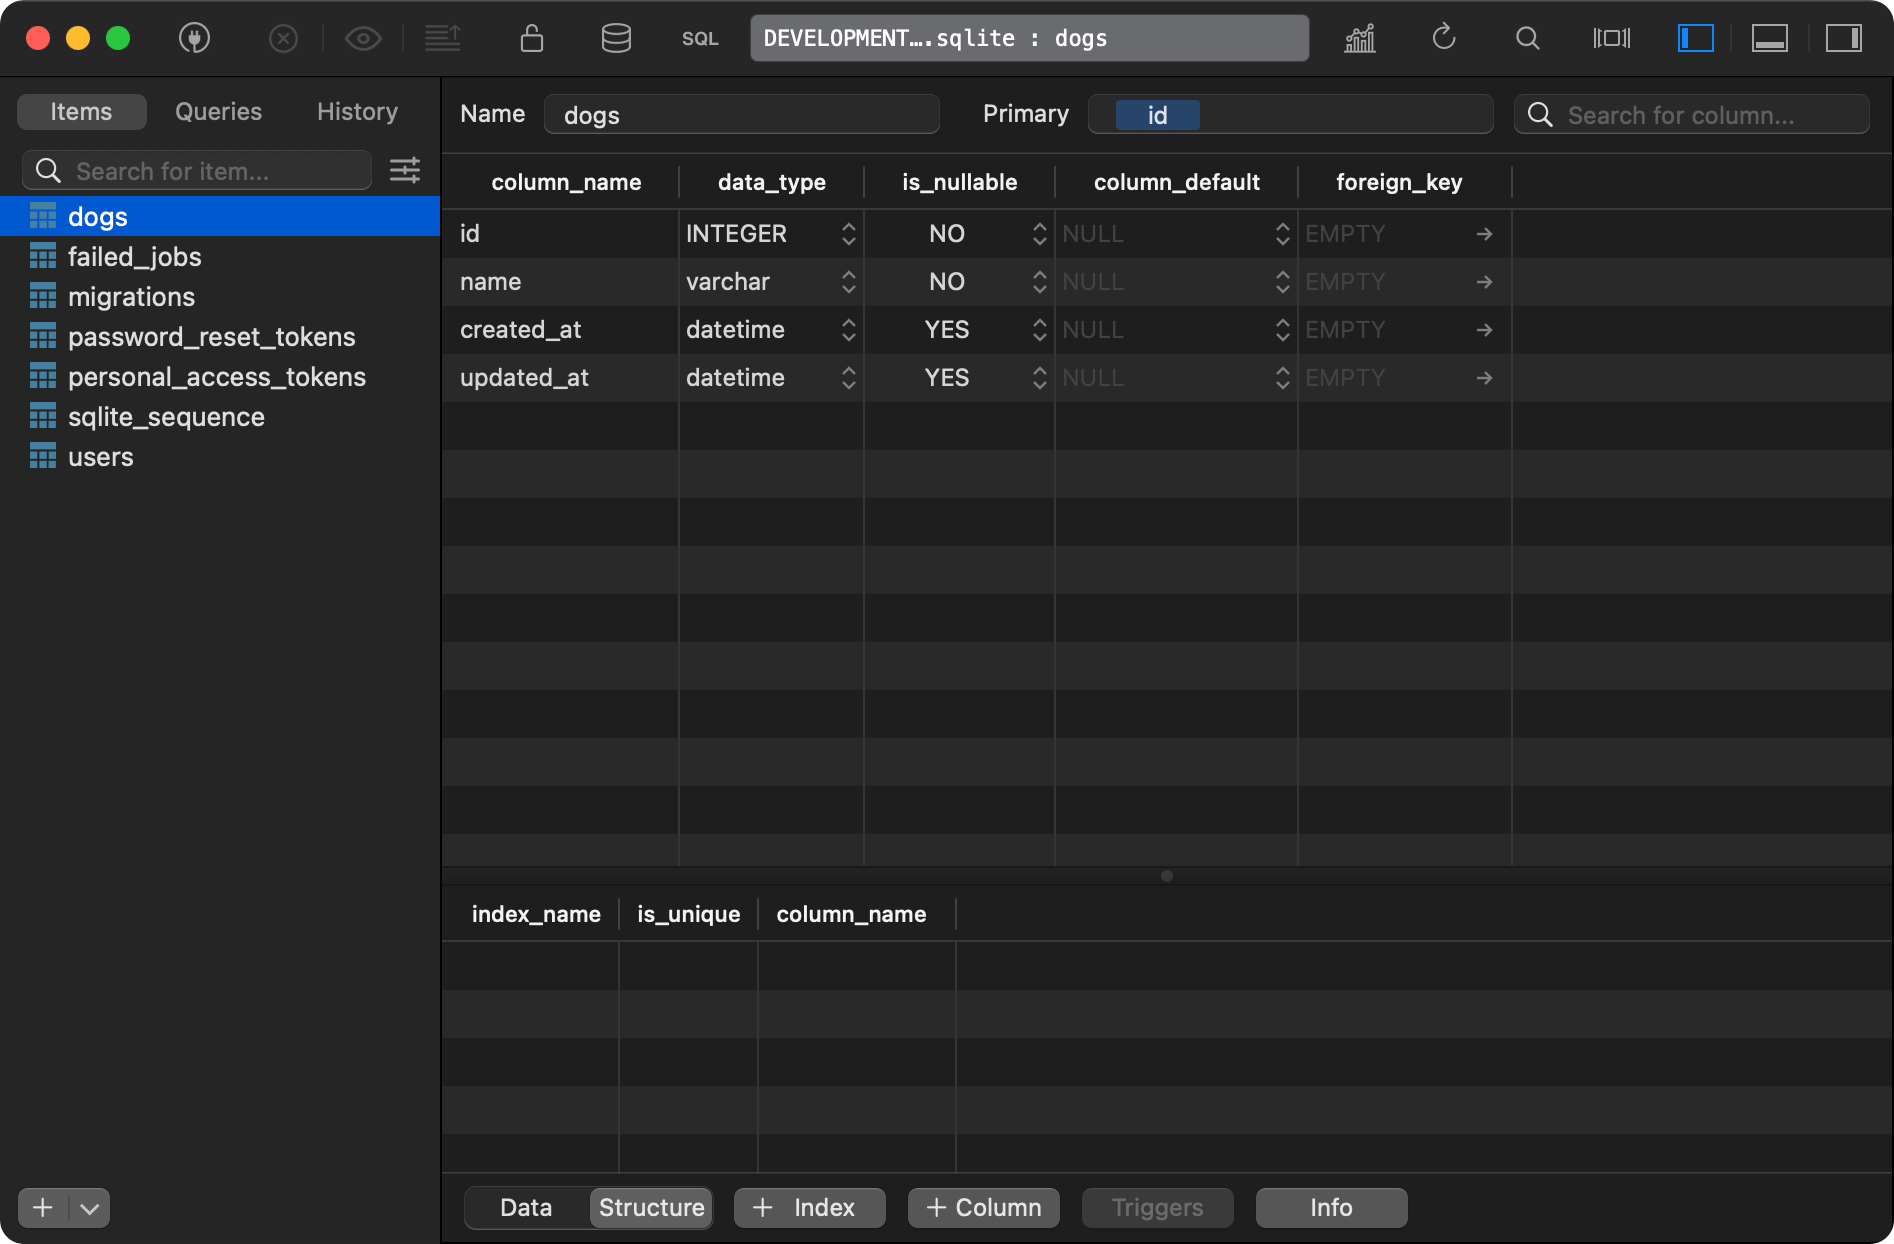The width and height of the screenshot is (1894, 1244).
Task: Open the SQL query editor icon
Action: [x=700, y=39]
